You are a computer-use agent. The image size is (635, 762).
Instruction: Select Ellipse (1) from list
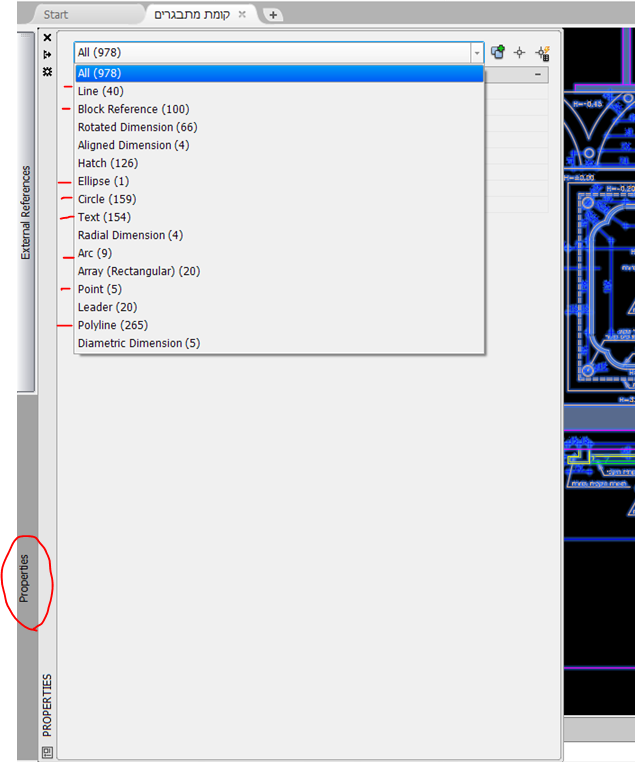pyautogui.click(x=279, y=181)
